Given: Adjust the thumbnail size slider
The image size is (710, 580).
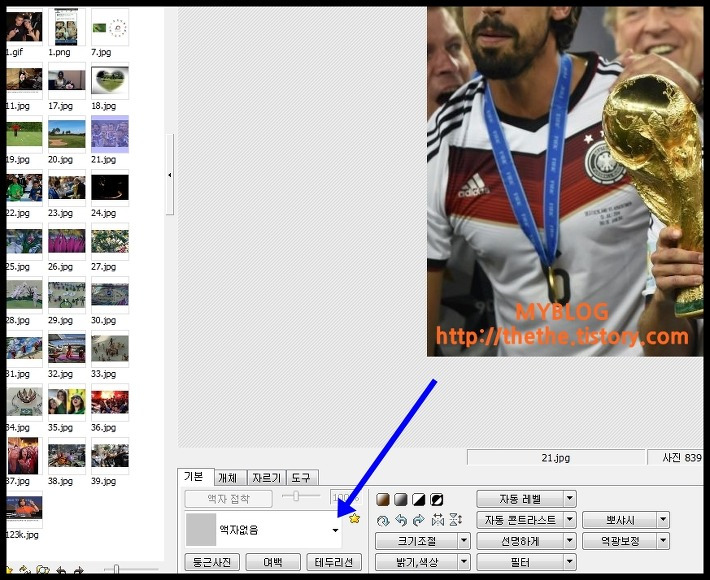Looking at the screenshot, I should click(116, 570).
